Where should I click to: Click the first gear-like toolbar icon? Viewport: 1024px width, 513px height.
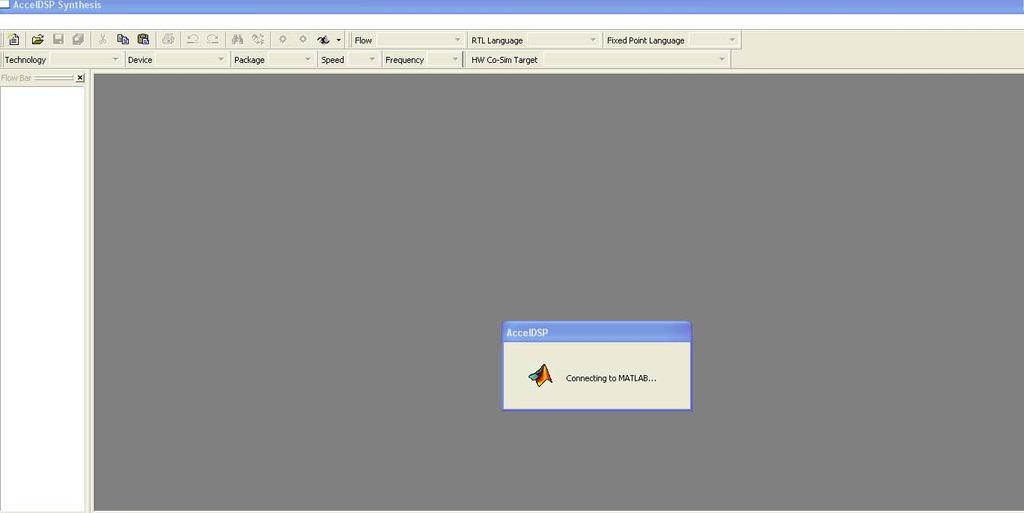282,40
